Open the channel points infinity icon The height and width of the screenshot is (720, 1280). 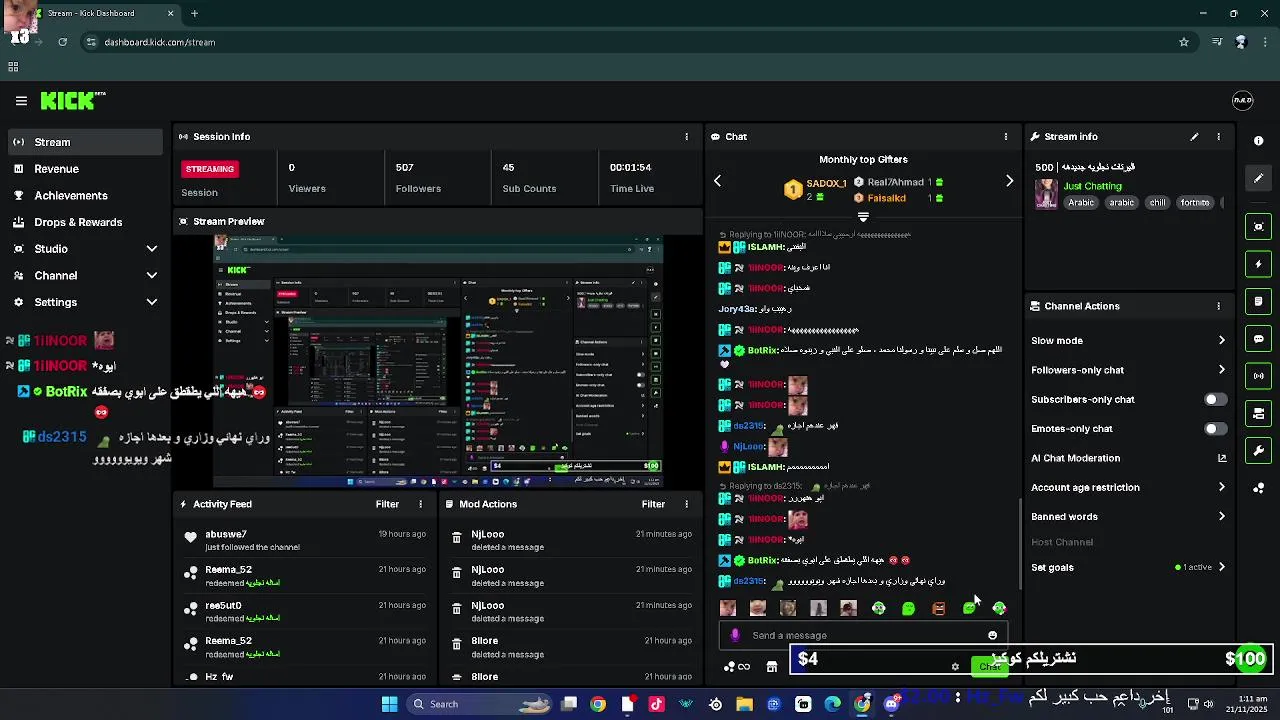tap(737, 667)
